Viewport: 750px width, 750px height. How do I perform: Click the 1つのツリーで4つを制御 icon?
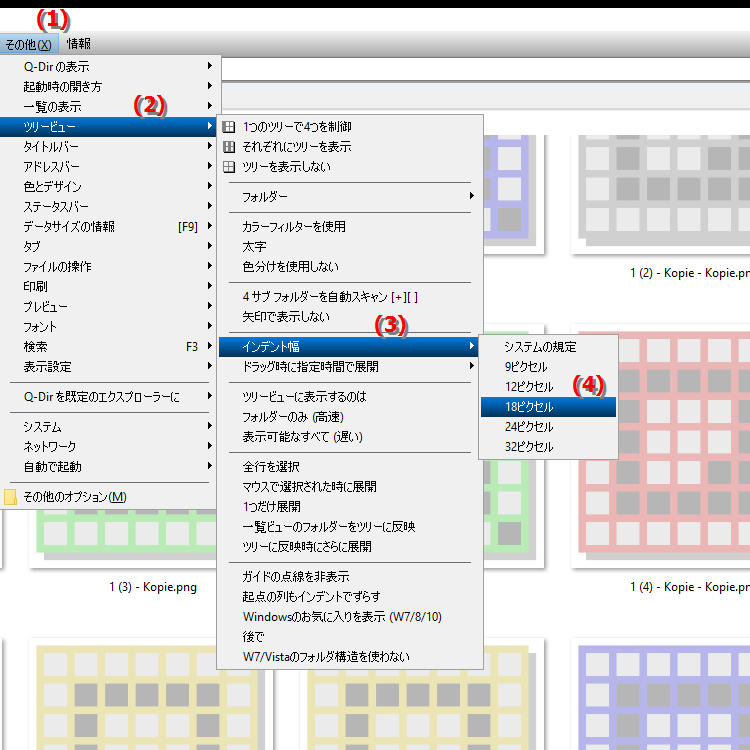tap(229, 127)
